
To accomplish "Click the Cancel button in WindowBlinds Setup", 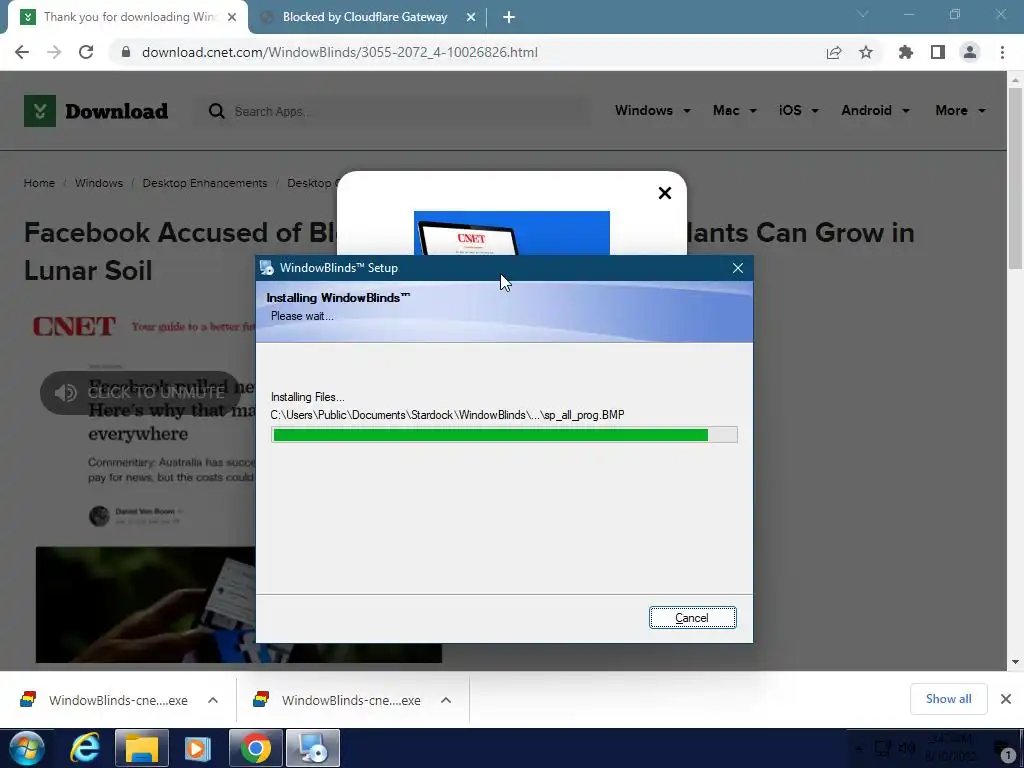I will [x=692, y=618].
